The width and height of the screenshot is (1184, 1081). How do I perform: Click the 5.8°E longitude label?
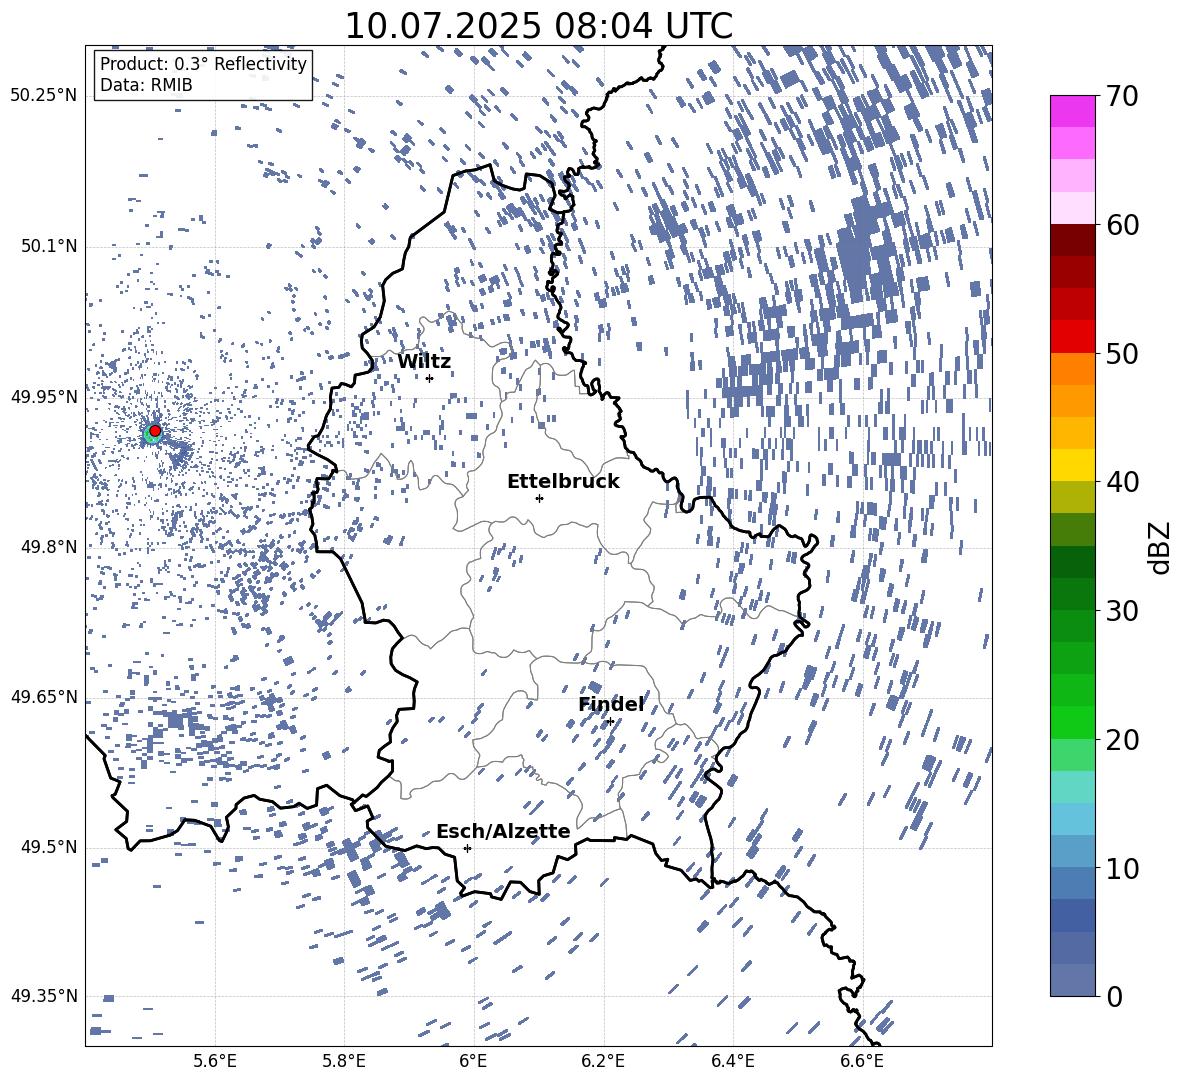(x=344, y=1061)
